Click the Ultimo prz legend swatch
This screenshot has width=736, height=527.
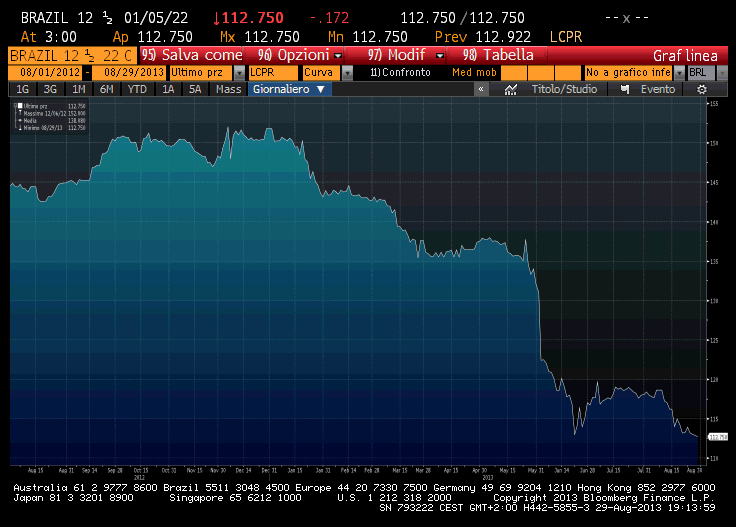coord(19,105)
